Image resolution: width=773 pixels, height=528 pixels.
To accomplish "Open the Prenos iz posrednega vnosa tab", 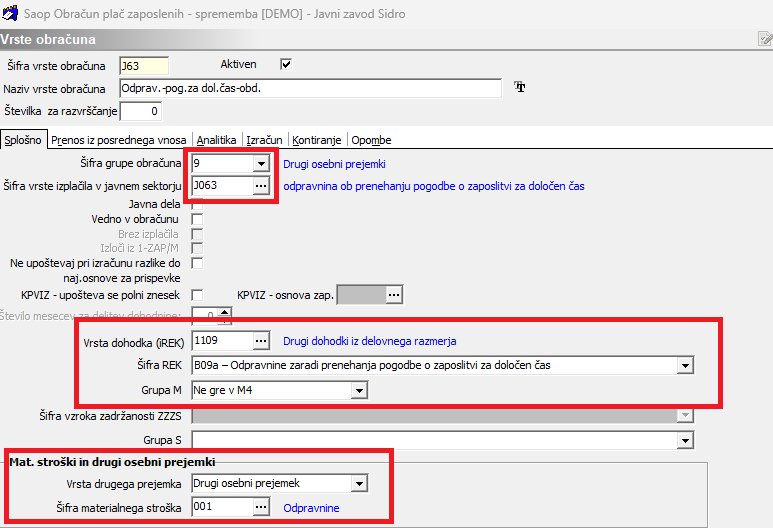I will click(119, 141).
